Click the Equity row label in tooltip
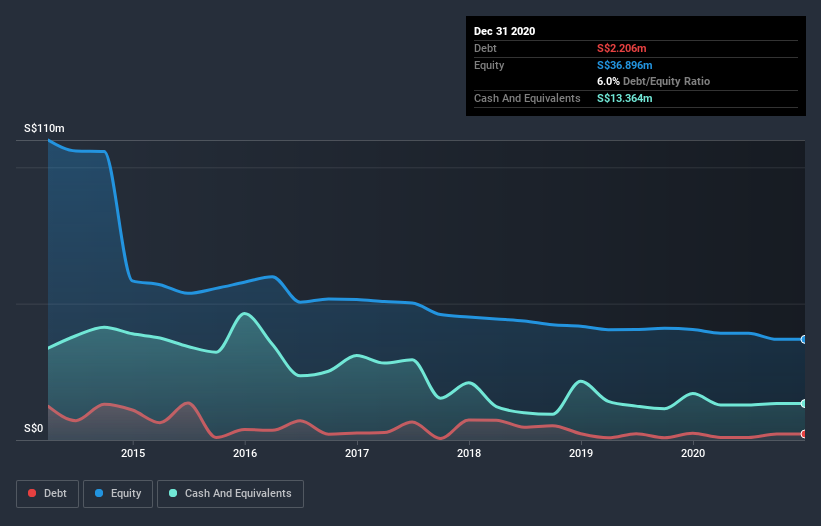821x526 pixels. point(489,65)
